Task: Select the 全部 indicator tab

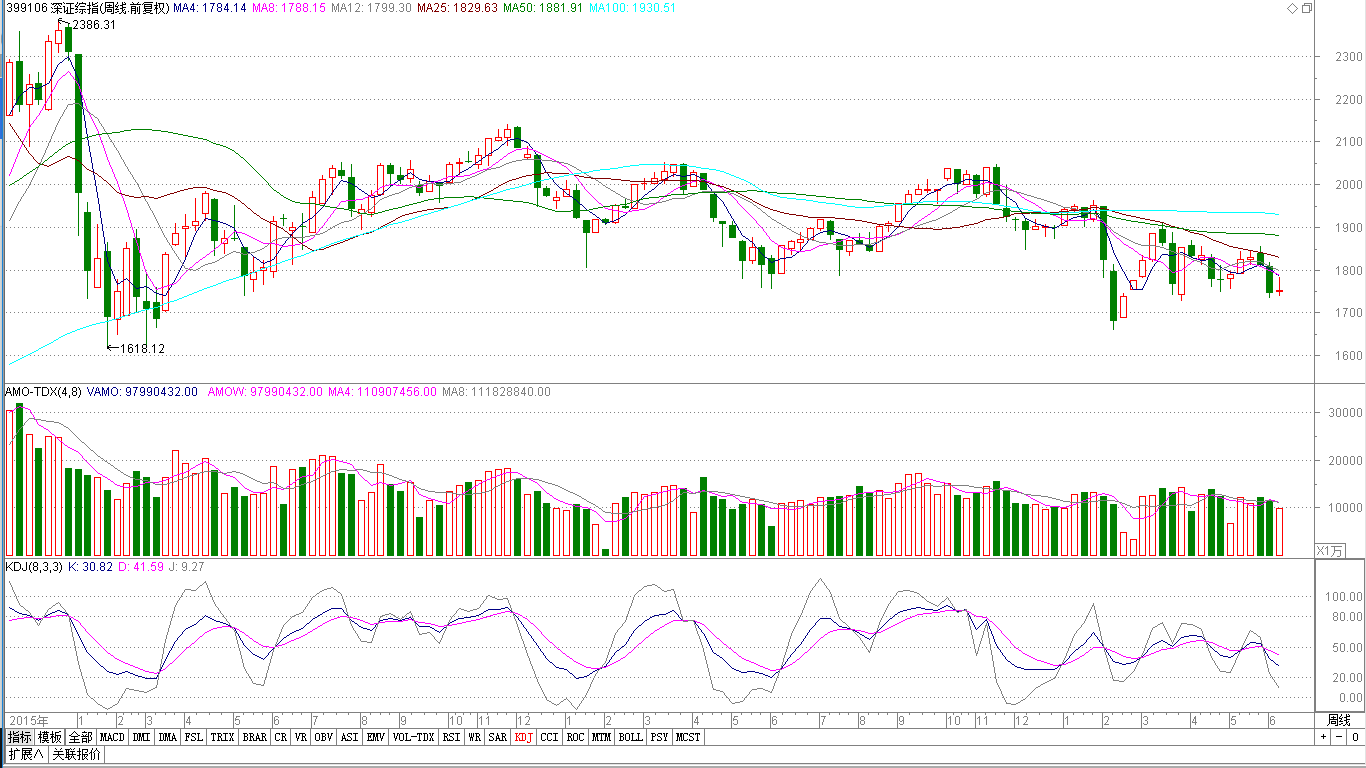Action: [x=81, y=737]
